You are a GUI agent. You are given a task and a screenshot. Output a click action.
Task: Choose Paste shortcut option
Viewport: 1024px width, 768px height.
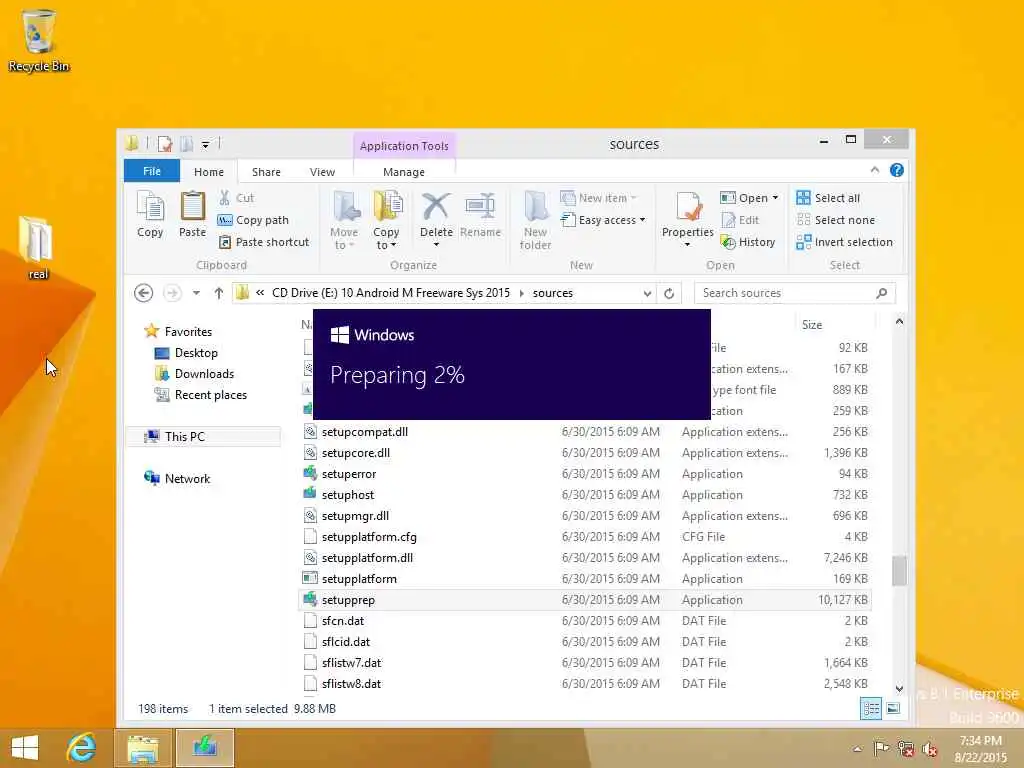264,242
